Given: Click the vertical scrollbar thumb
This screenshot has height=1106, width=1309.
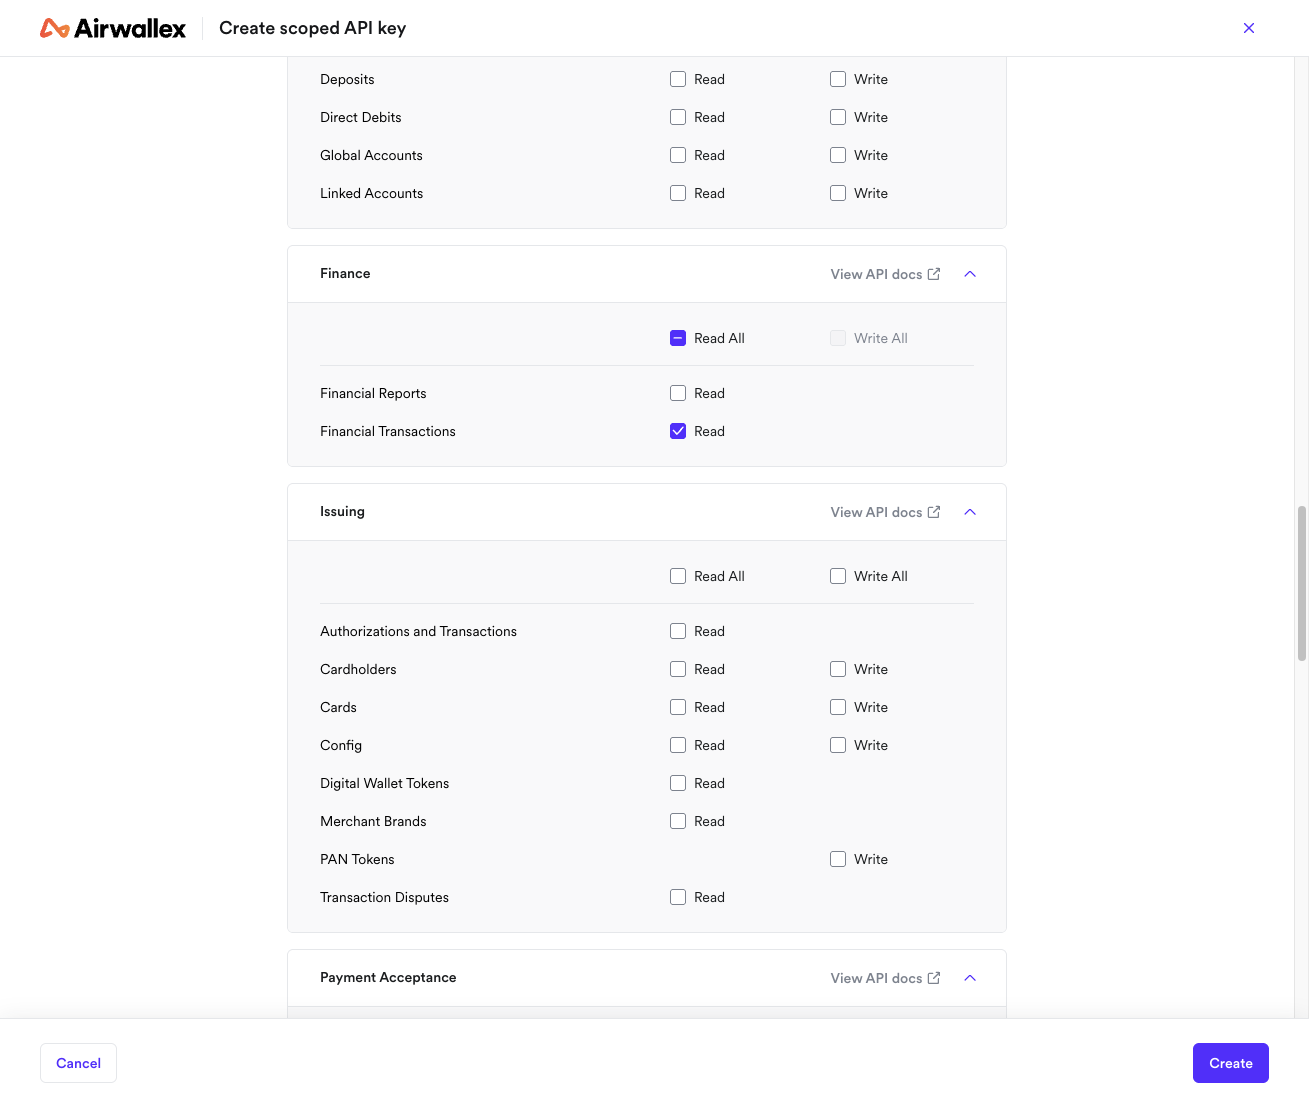Looking at the screenshot, I should (x=1302, y=583).
